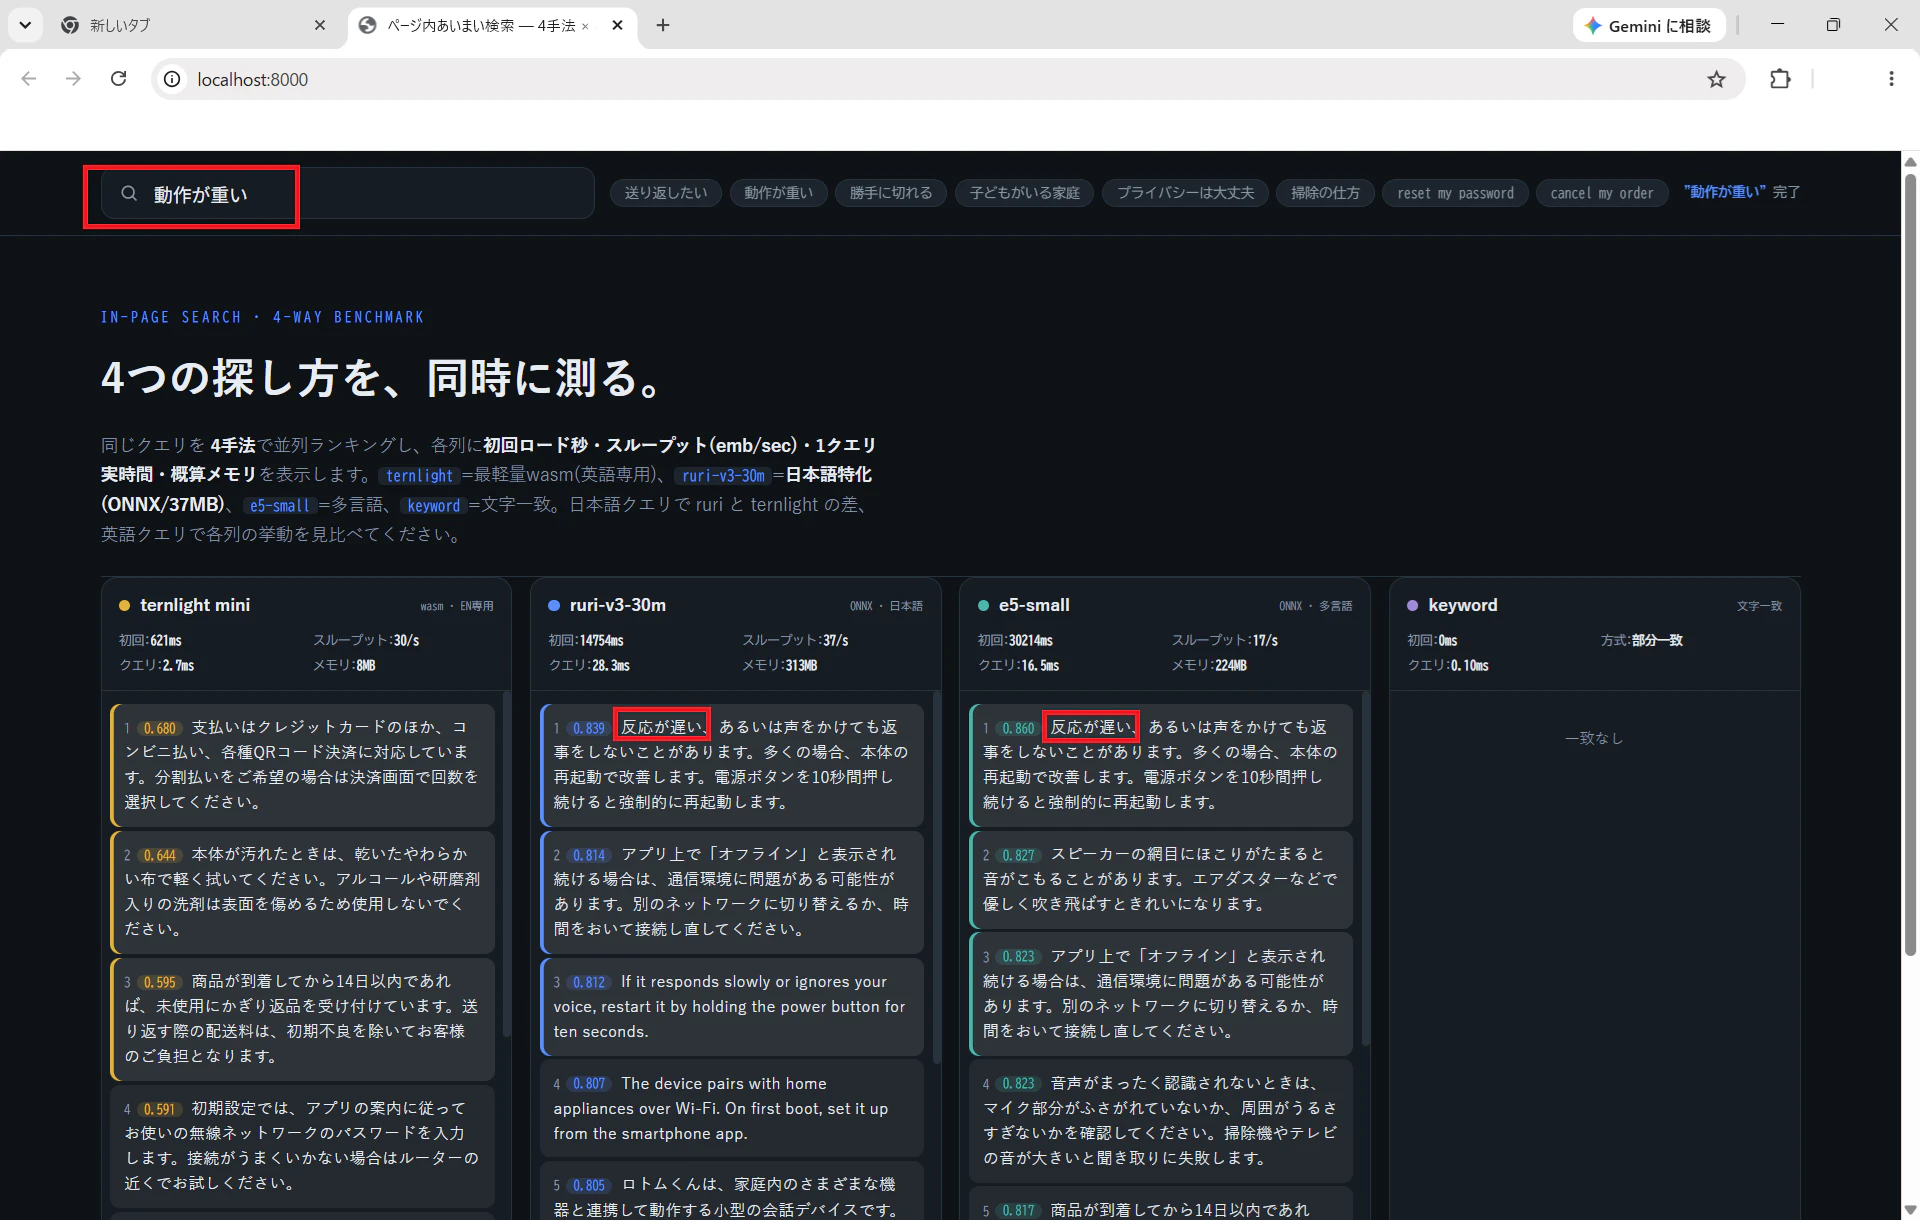
Task: View site information icon
Action: (173, 79)
